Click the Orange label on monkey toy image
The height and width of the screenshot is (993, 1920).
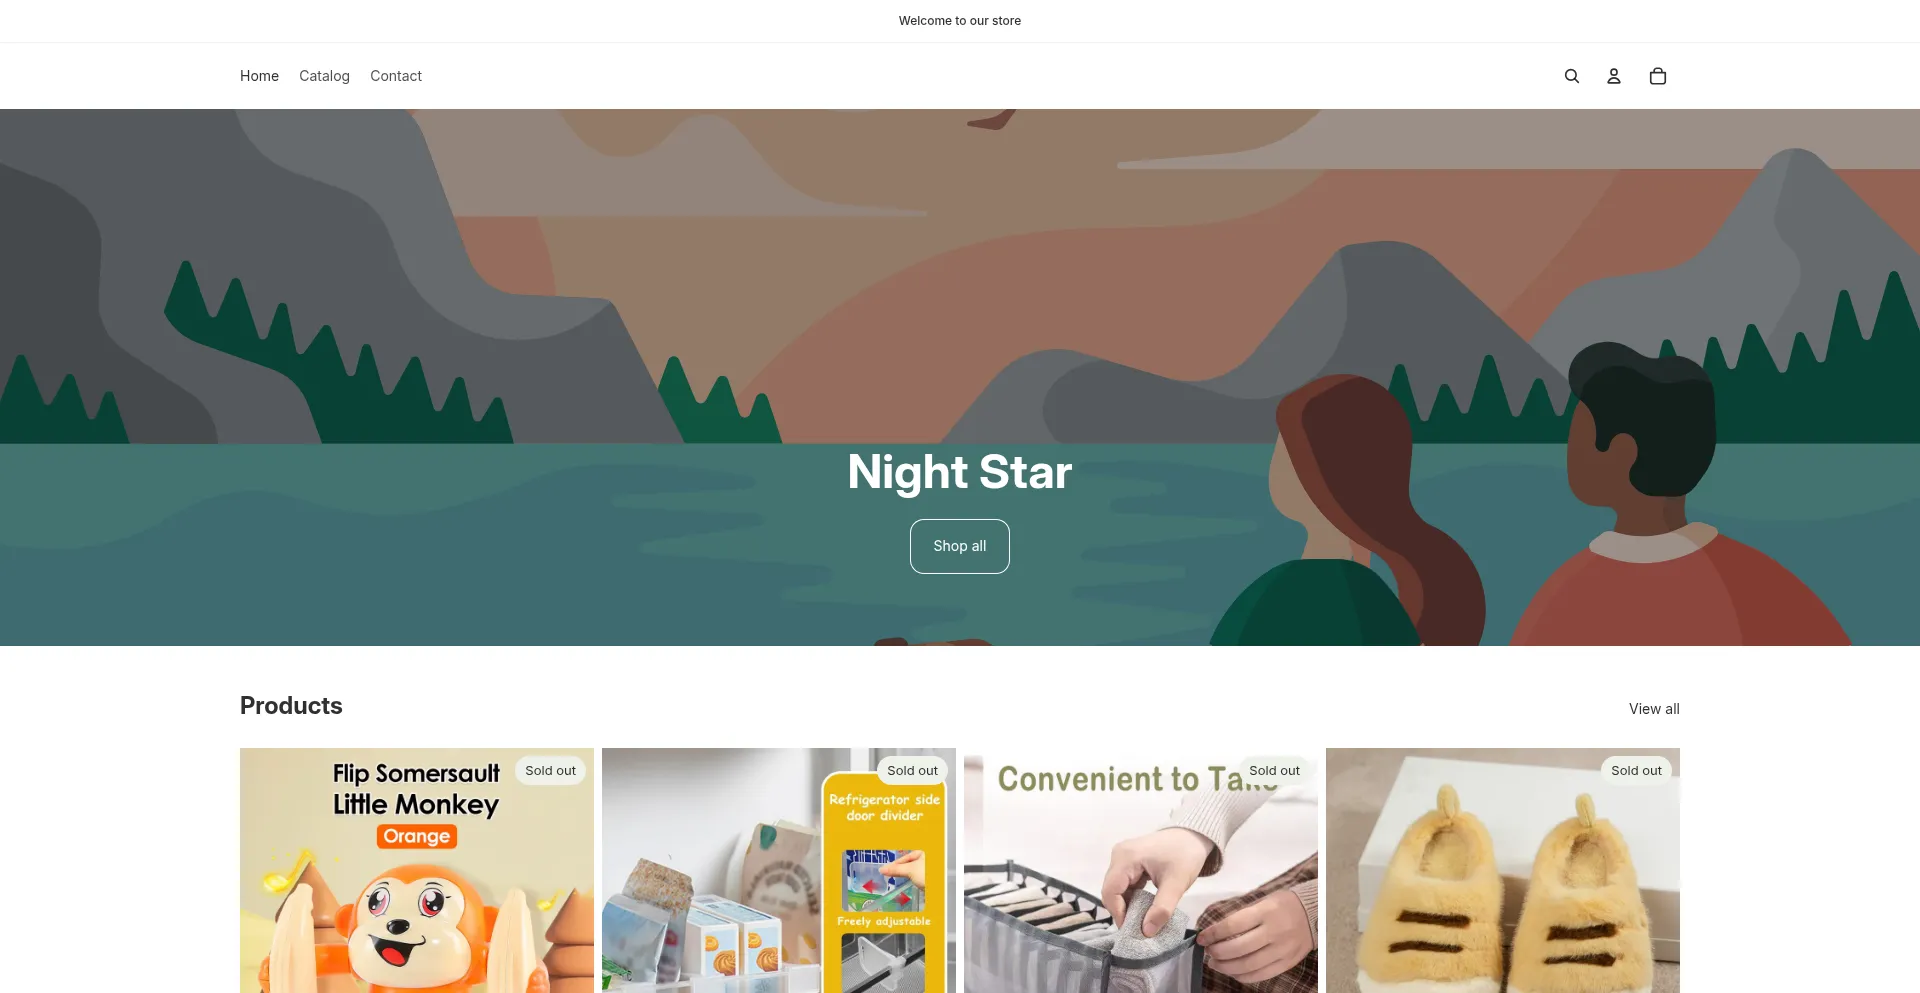(417, 836)
